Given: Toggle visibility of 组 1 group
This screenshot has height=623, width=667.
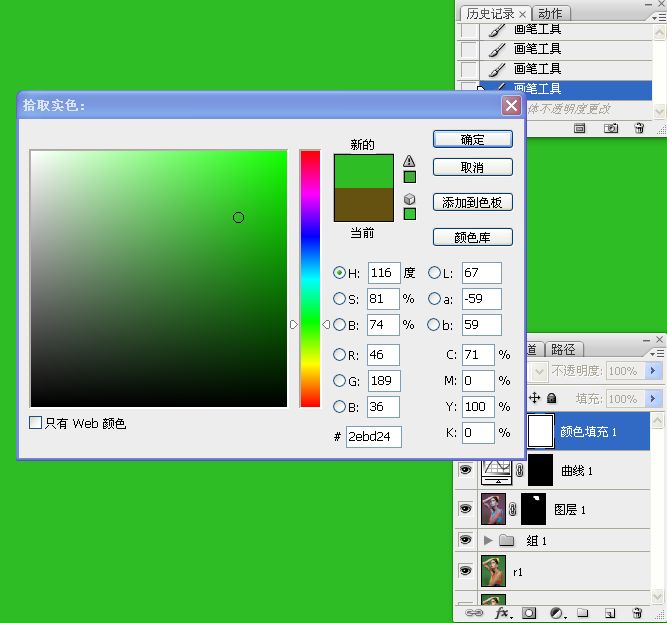Looking at the screenshot, I should click(465, 540).
